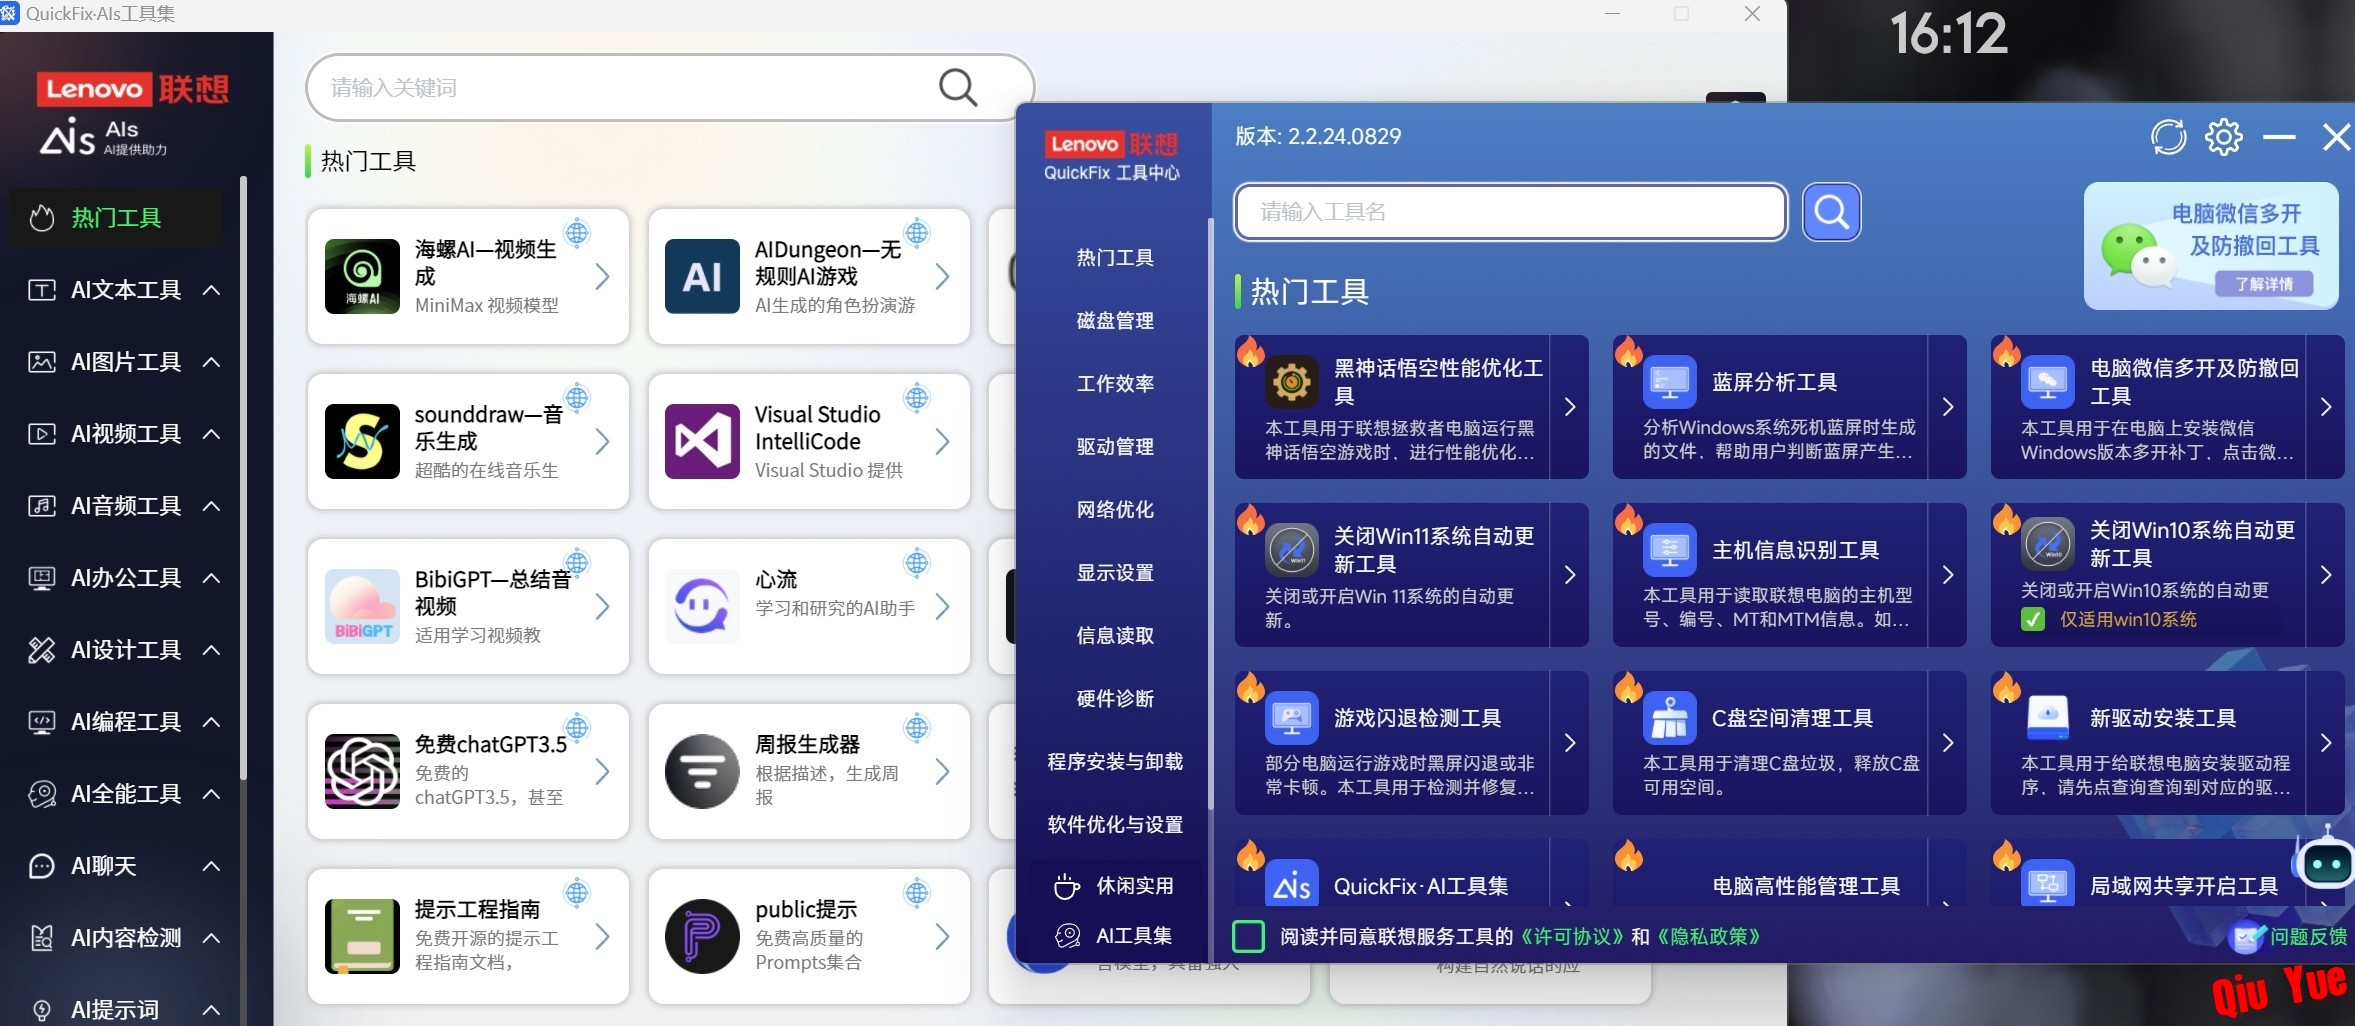This screenshot has height=1026, width=2355.
Task: Select 硬件诊断 in QuickFix sidebar
Action: tap(1115, 698)
